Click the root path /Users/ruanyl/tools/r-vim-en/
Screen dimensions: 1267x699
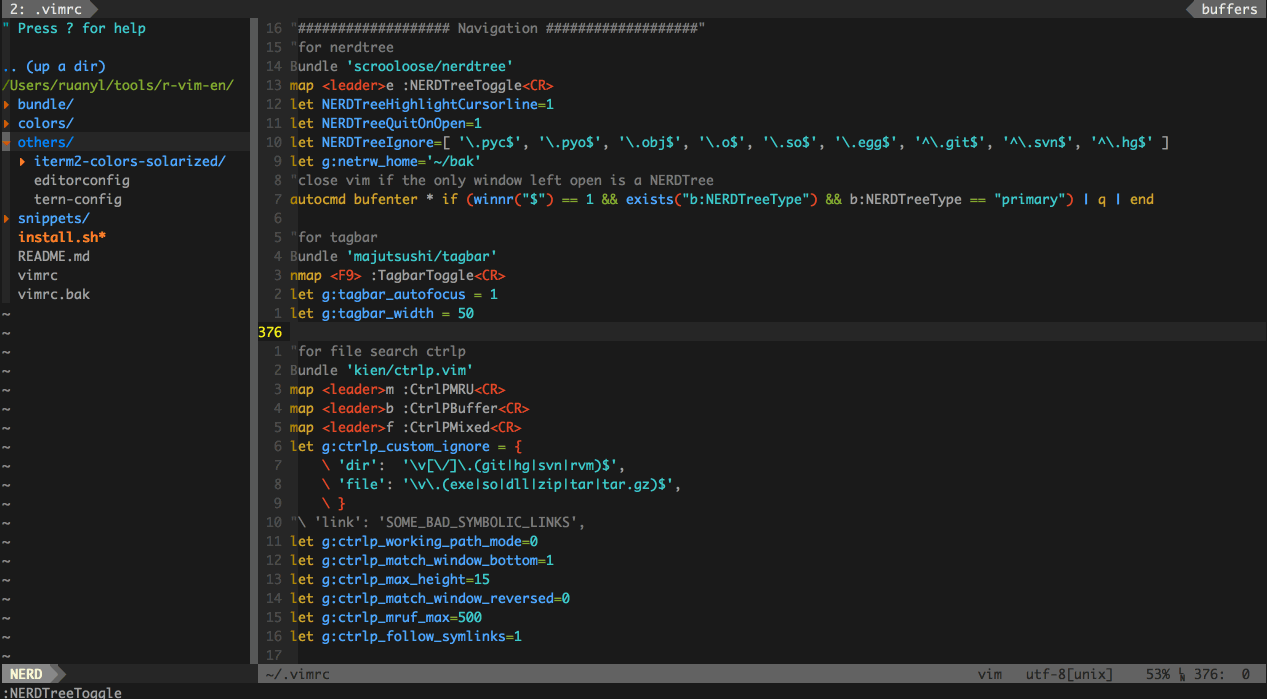click(x=118, y=85)
